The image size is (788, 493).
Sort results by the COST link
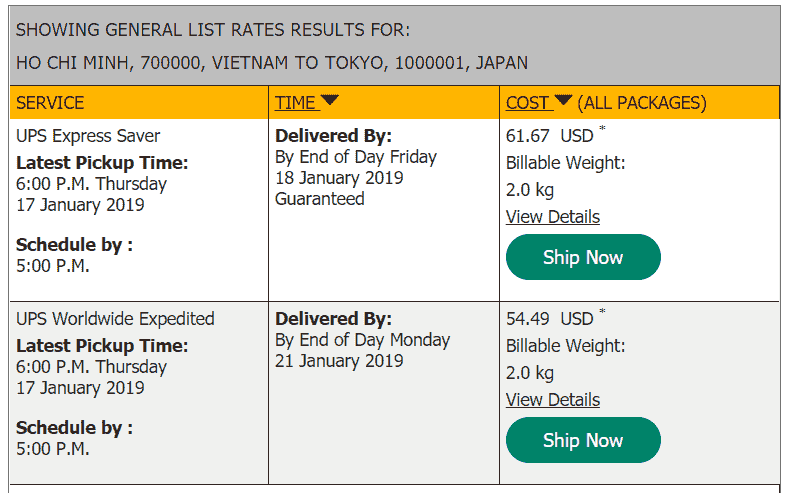pos(528,103)
